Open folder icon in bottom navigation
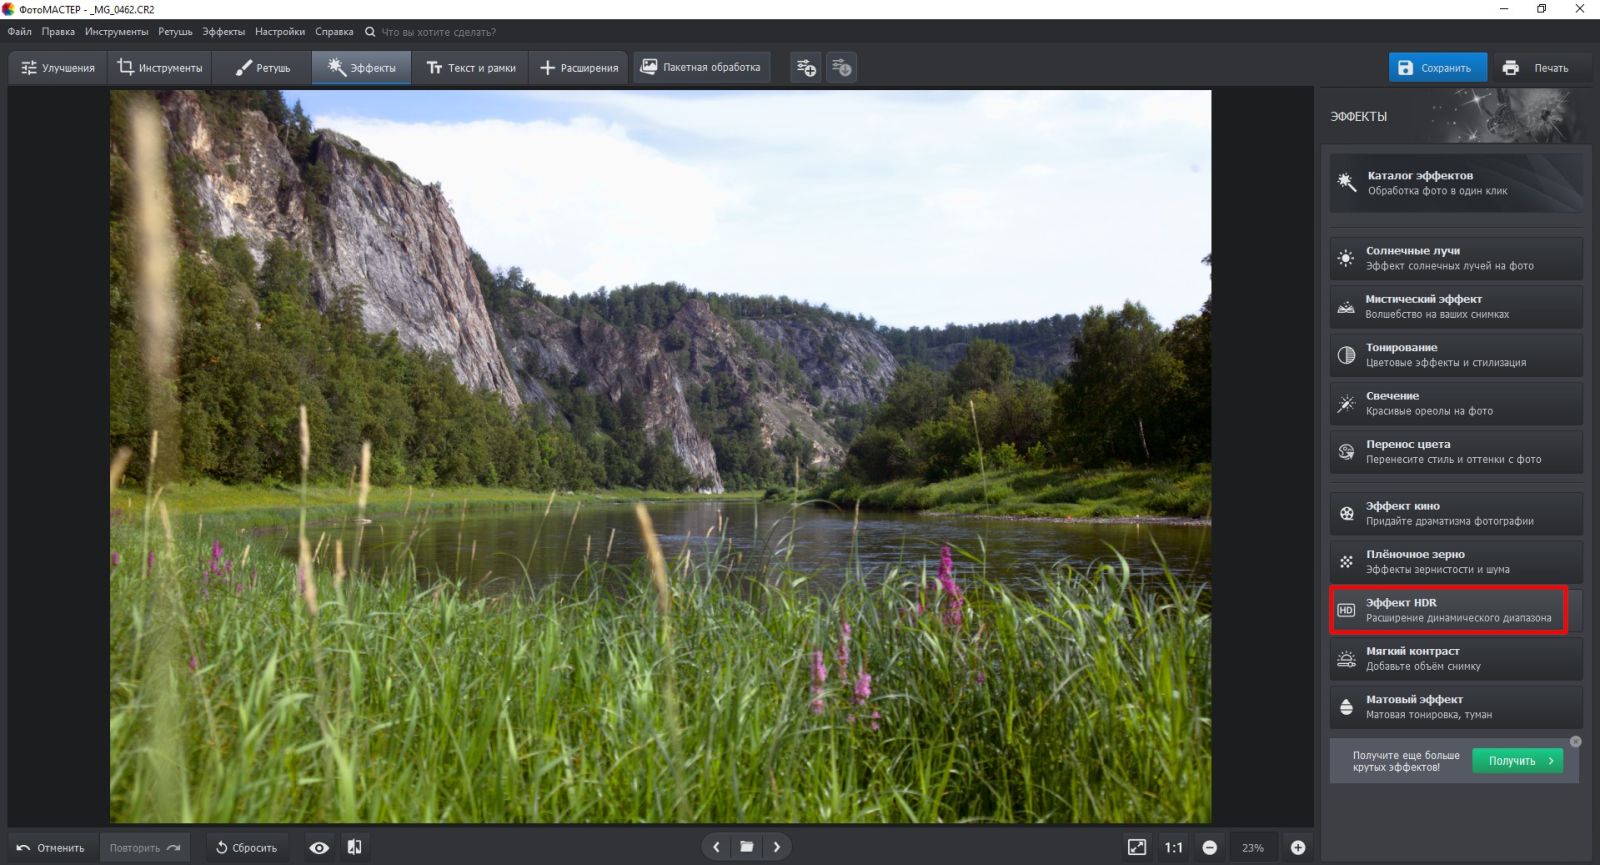The image size is (1600, 865). (746, 847)
